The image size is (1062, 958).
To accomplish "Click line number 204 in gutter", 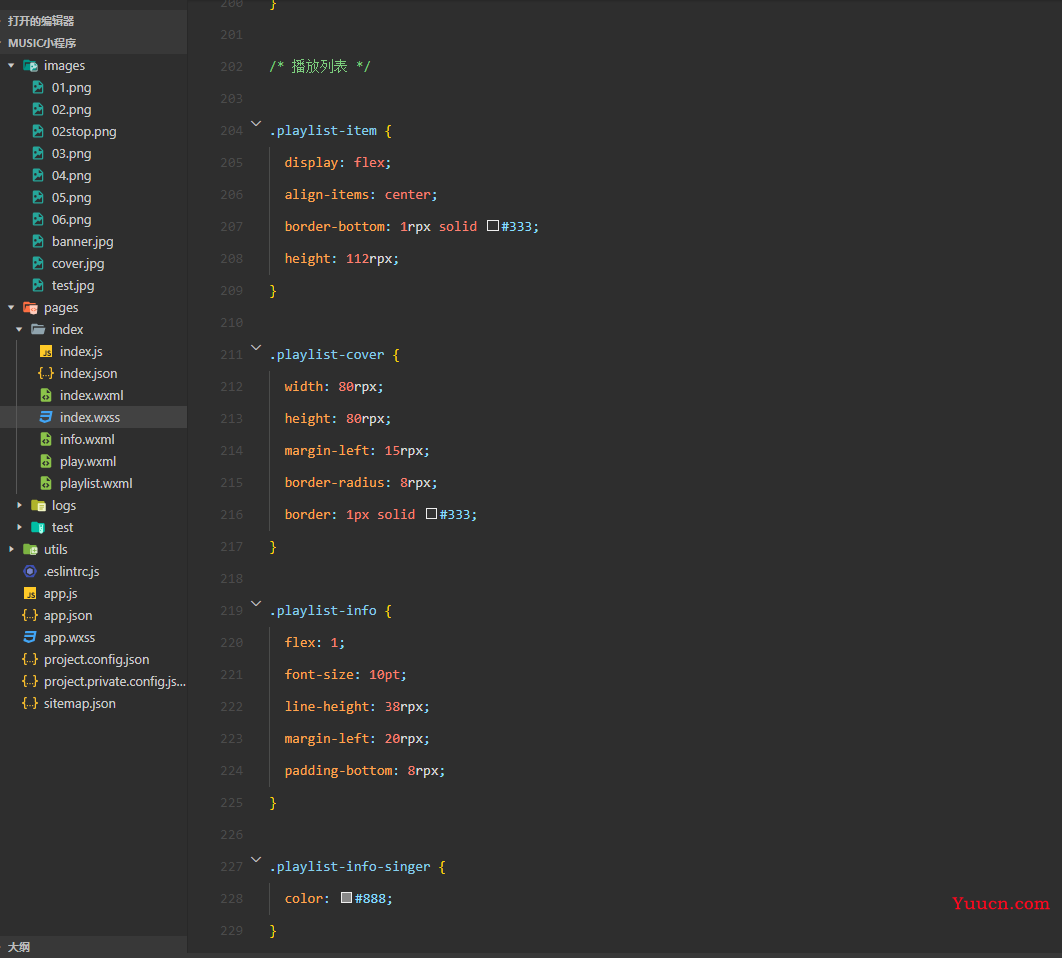I will (232, 131).
